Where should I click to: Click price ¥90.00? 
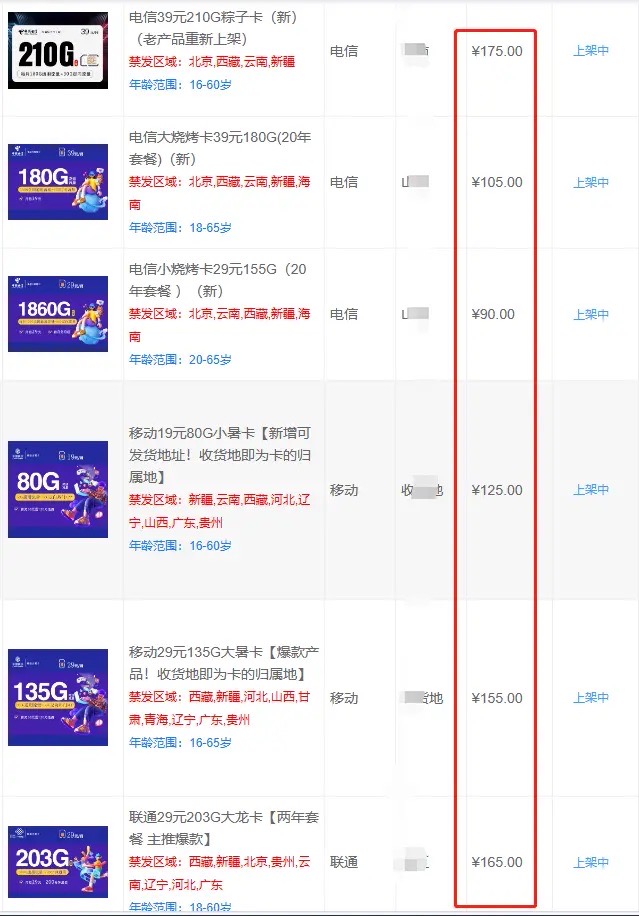coord(493,314)
